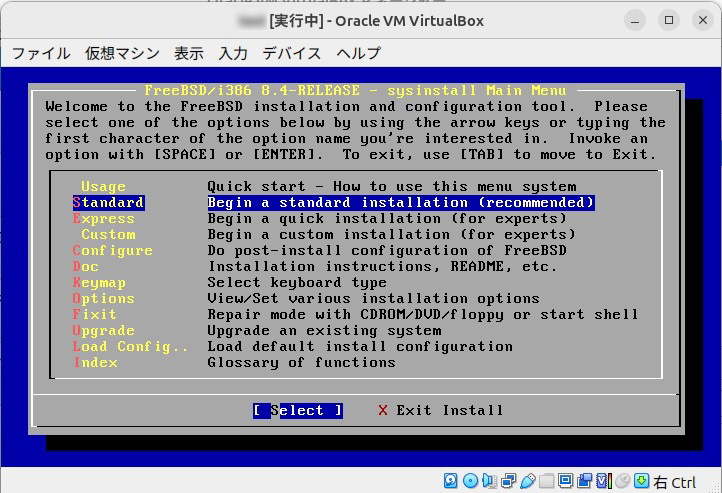Click 'Upgrade an existing system' description
Screen dimensions: 722x493
324,331
